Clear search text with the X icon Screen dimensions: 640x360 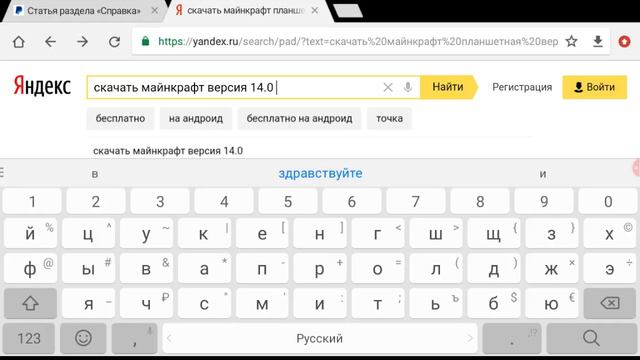[388, 87]
